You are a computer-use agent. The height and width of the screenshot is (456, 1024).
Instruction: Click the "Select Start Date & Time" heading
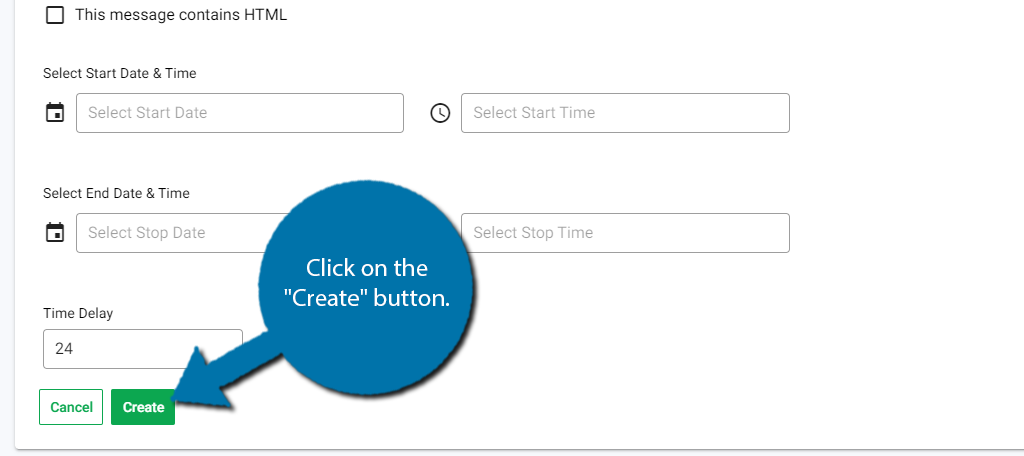click(120, 73)
